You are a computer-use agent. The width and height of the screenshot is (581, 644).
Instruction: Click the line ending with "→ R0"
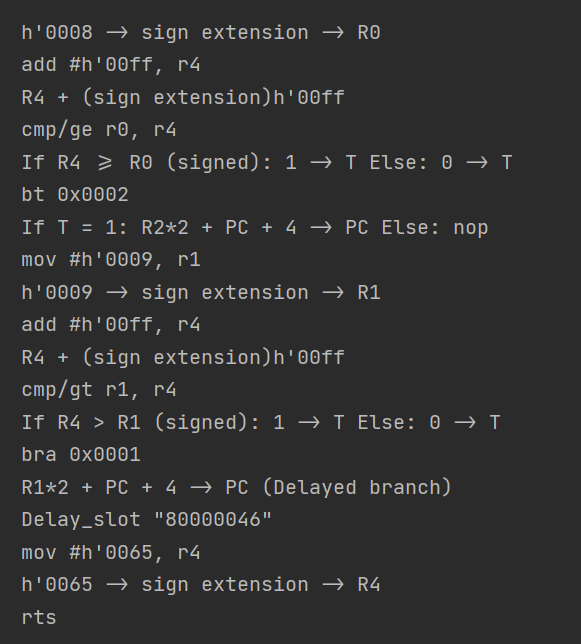pyautogui.click(x=201, y=32)
